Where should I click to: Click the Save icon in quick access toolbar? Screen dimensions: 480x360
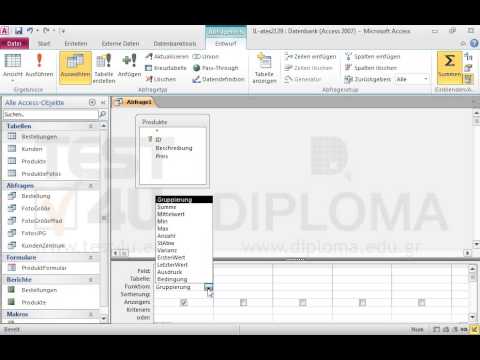tap(19, 31)
